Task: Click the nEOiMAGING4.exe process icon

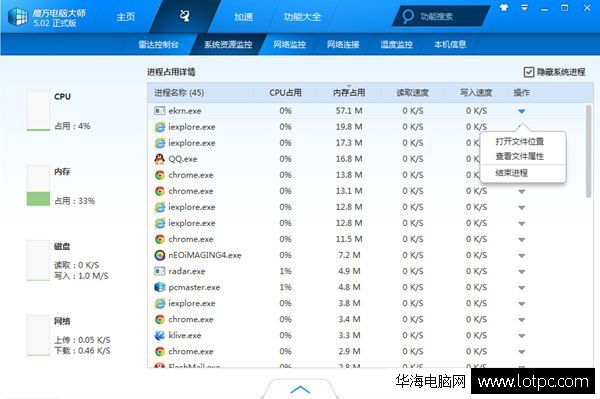Action: coord(160,255)
